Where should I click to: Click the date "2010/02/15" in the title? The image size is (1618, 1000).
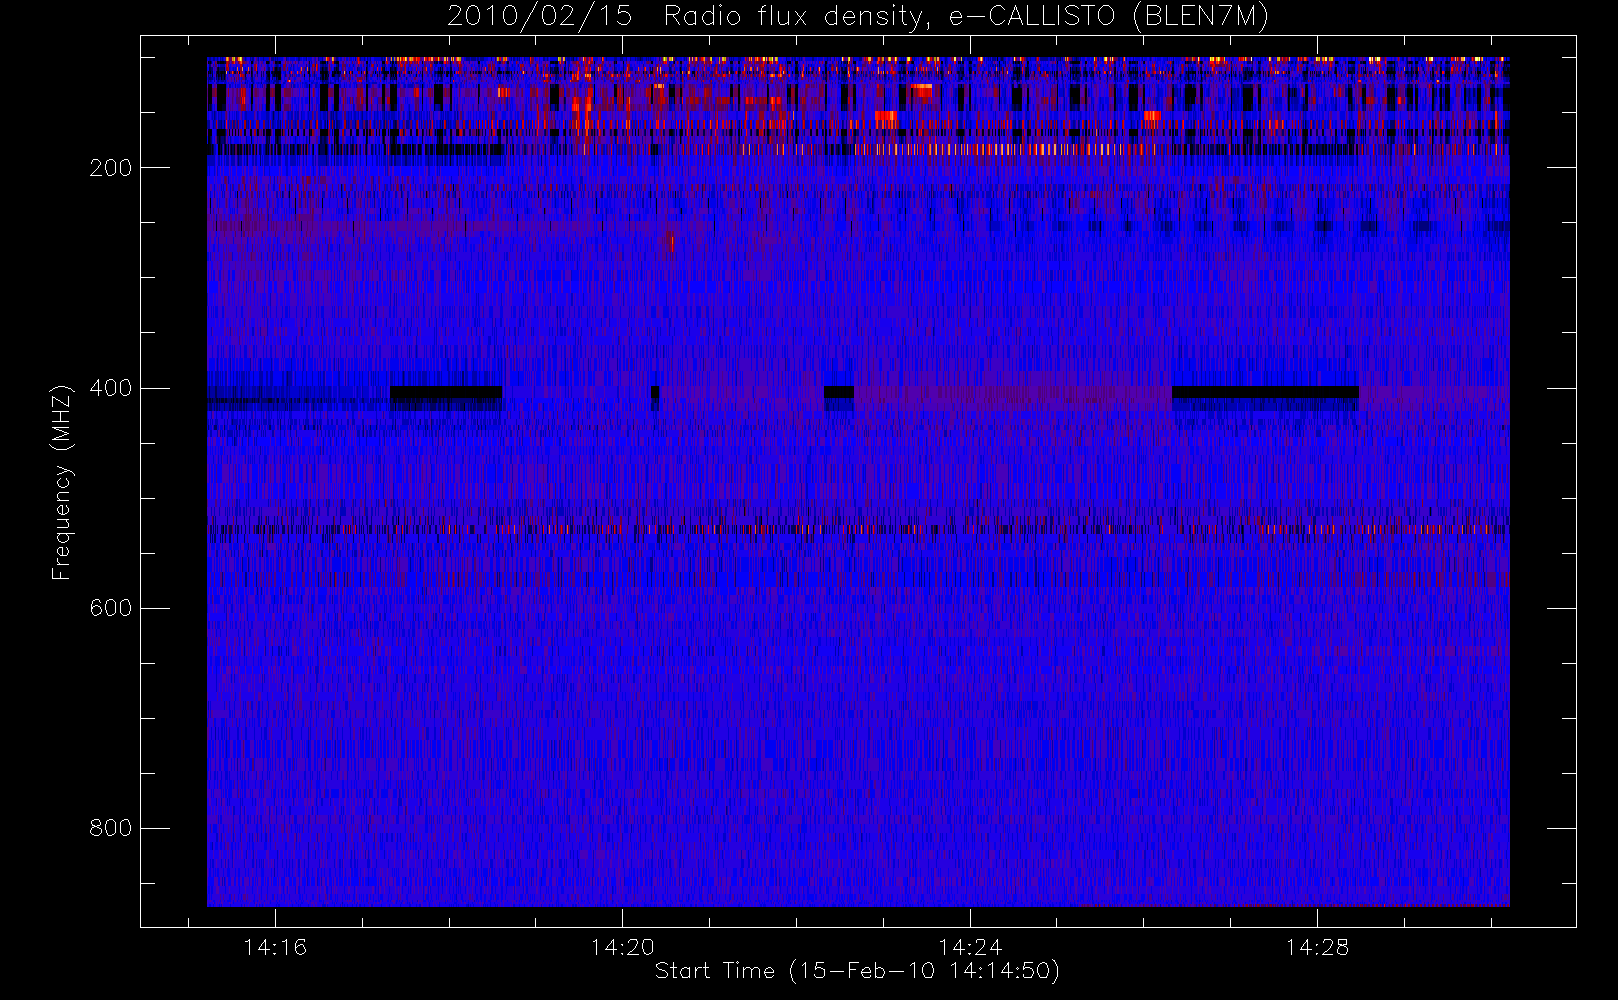tap(540, 17)
